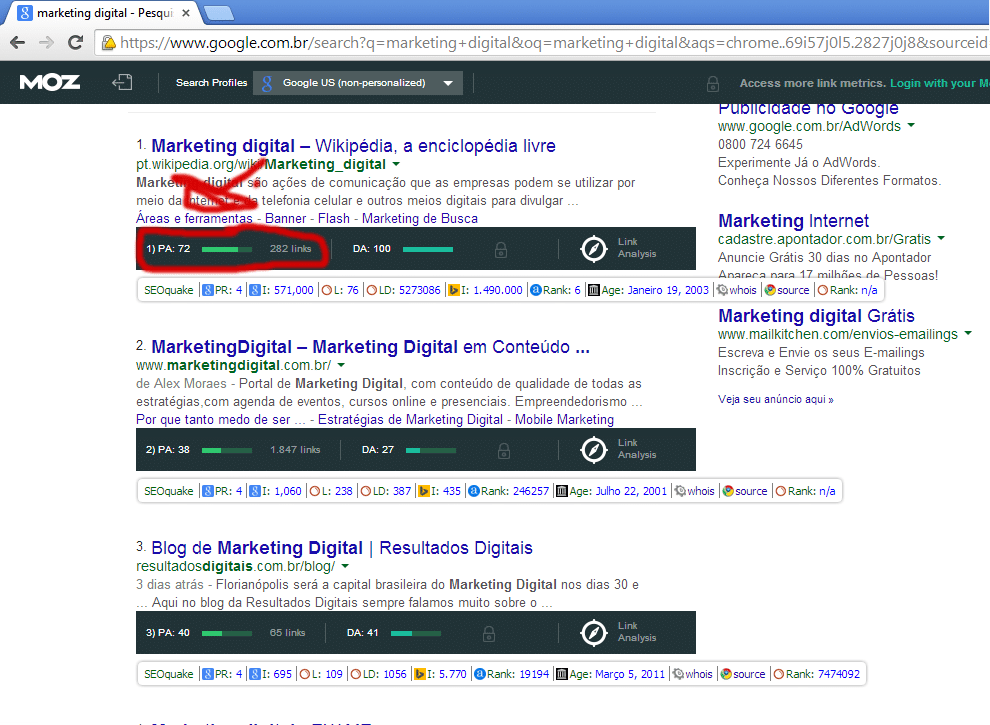Image resolution: width=990 pixels, height=725 pixels.
Task: Click Age: Janeiro 19, 2003 link
Action: [648, 290]
